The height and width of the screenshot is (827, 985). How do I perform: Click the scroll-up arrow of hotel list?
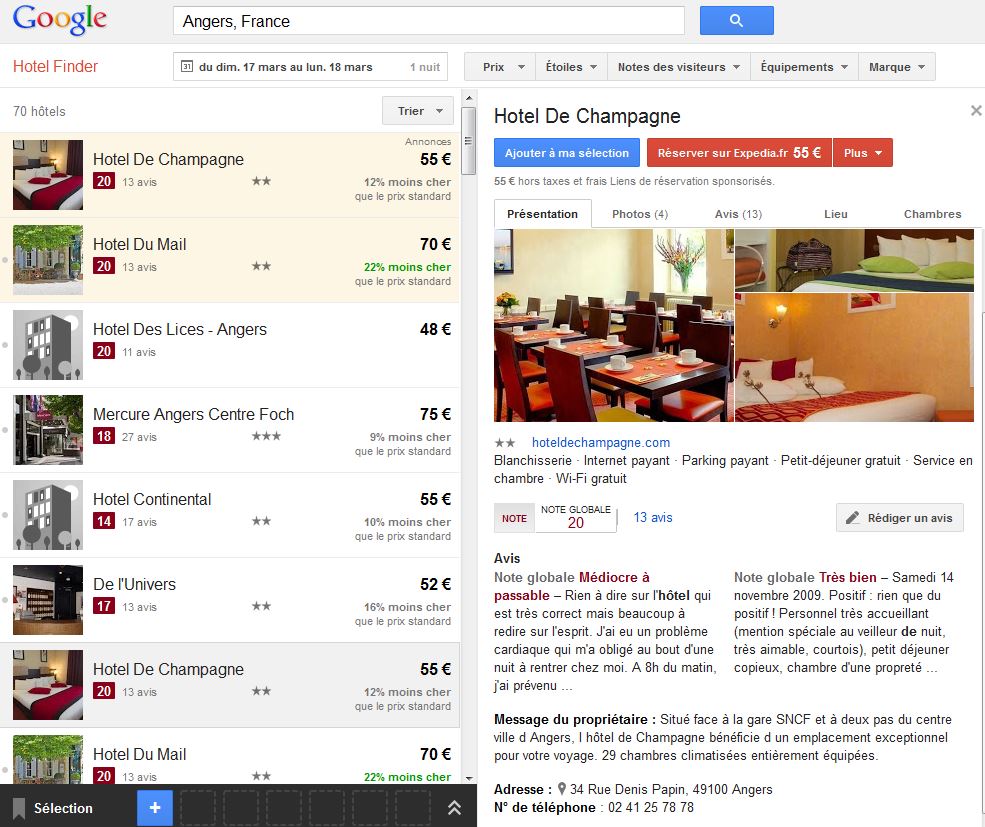point(468,98)
